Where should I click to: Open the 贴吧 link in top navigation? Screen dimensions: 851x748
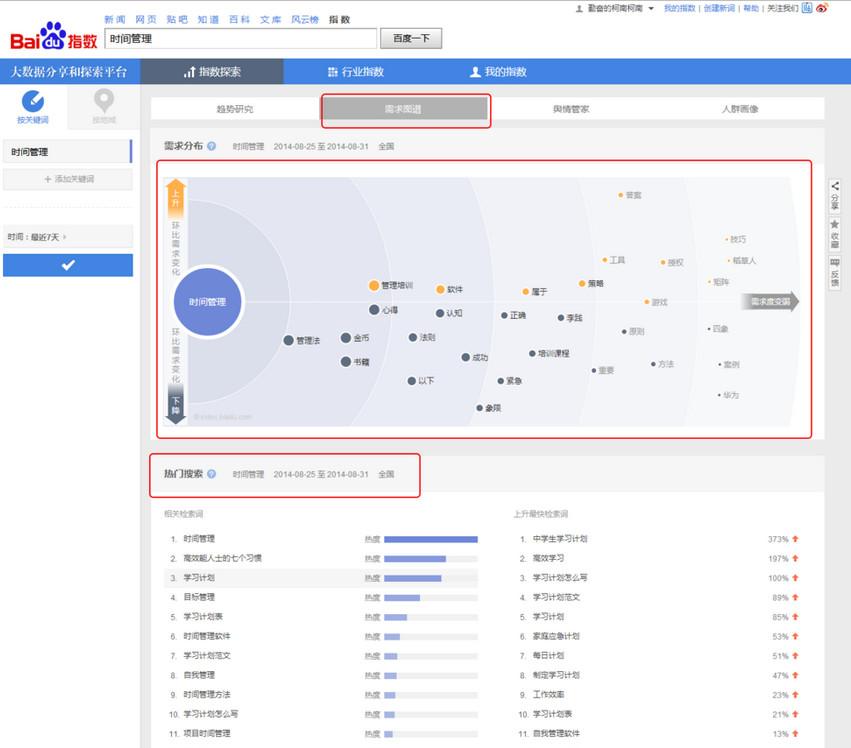click(177, 20)
